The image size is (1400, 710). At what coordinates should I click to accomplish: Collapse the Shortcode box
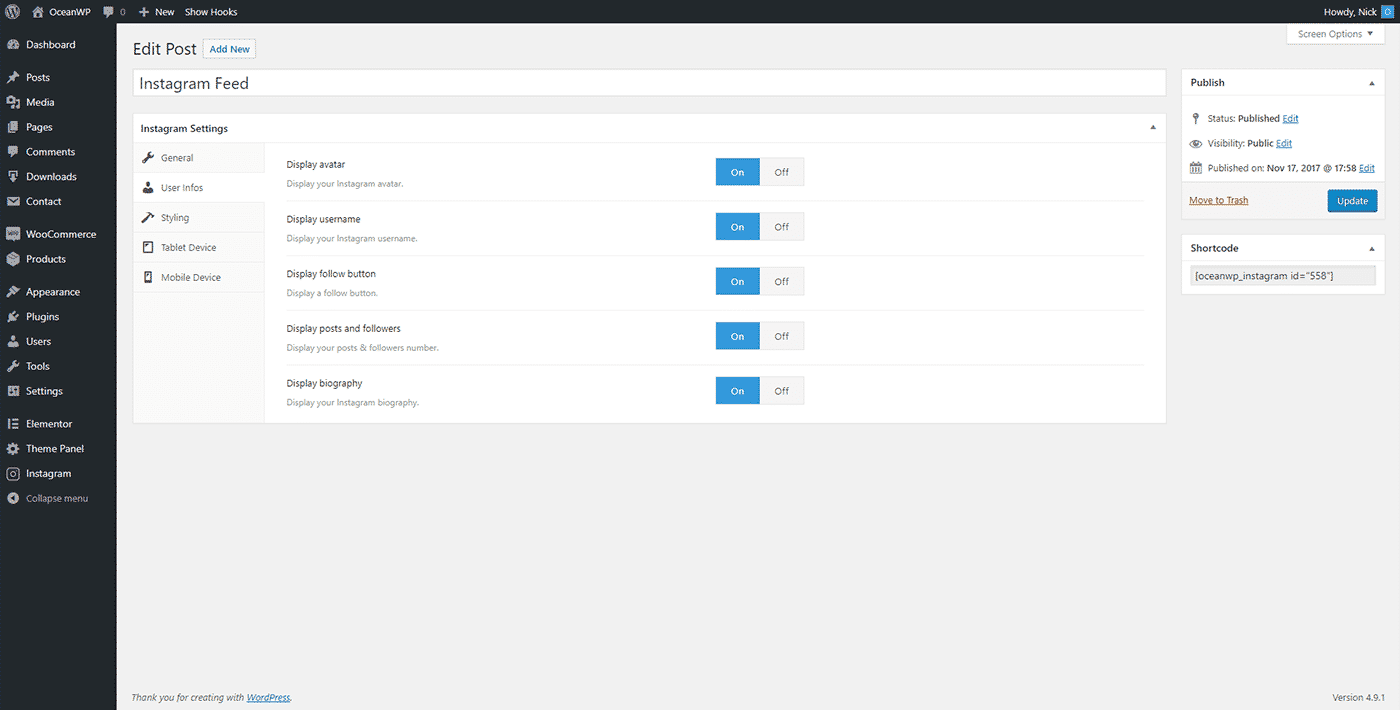pos(1372,248)
